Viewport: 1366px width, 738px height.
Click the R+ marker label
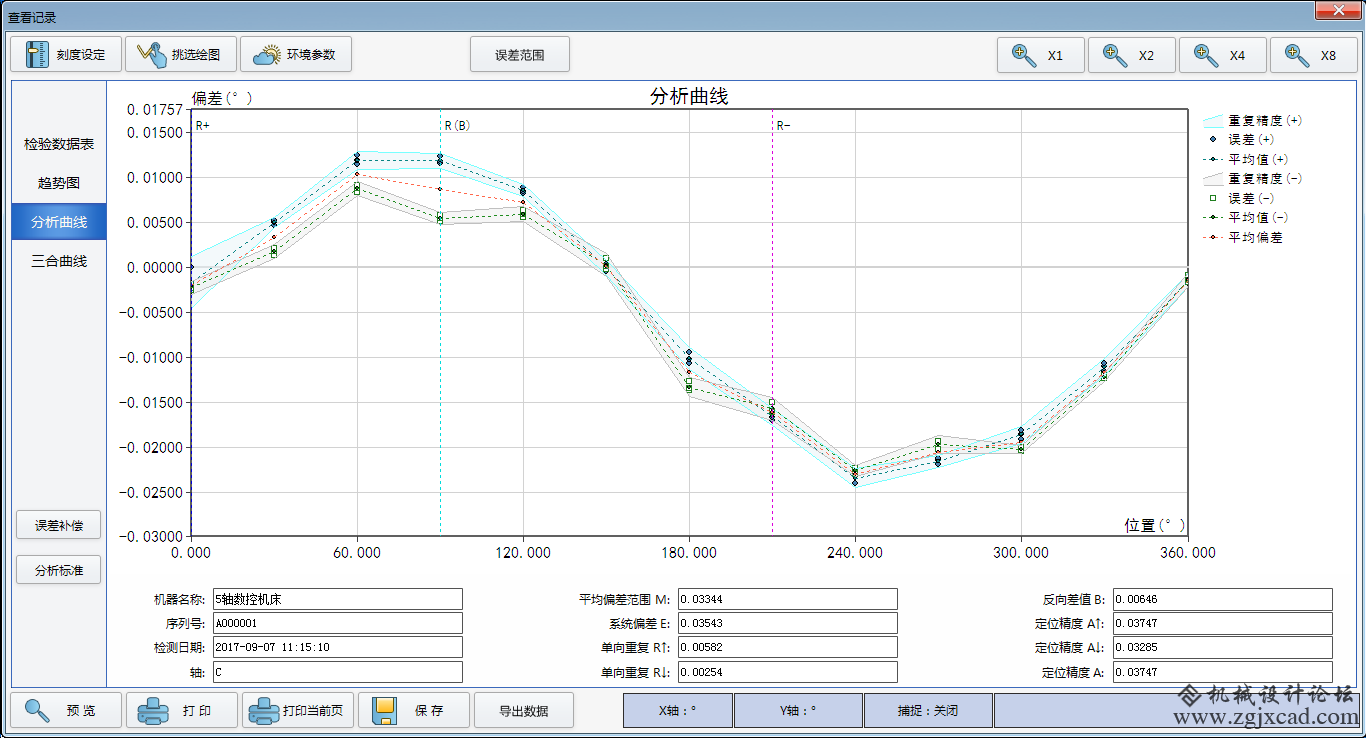203,126
